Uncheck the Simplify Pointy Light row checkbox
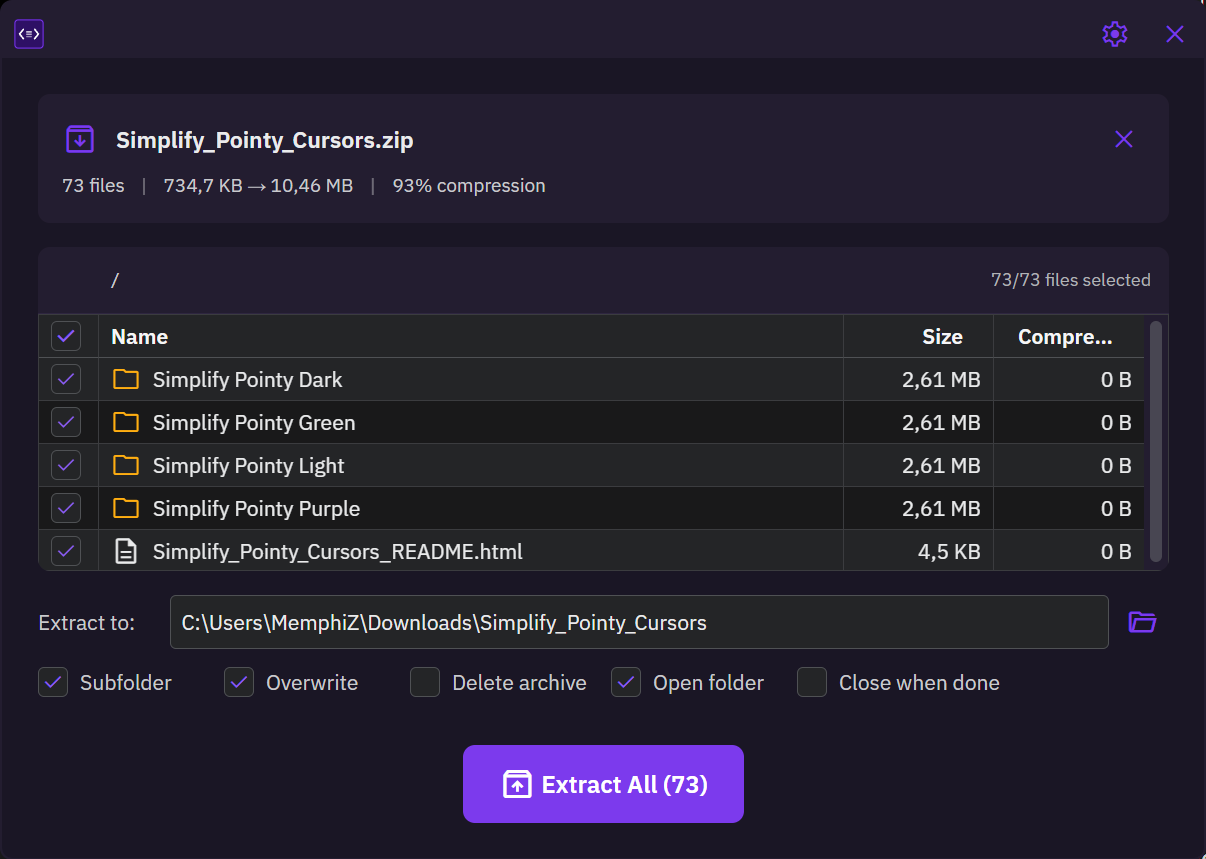Image resolution: width=1206 pixels, height=859 pixels. (66, 465)
